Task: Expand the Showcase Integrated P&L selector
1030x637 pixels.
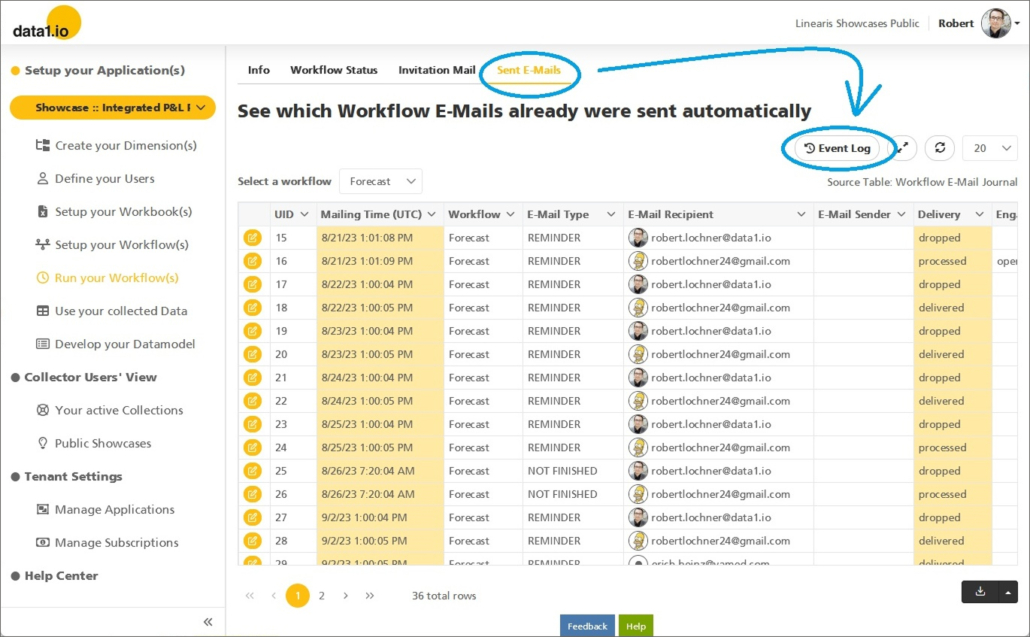Action: coord(112,107)
